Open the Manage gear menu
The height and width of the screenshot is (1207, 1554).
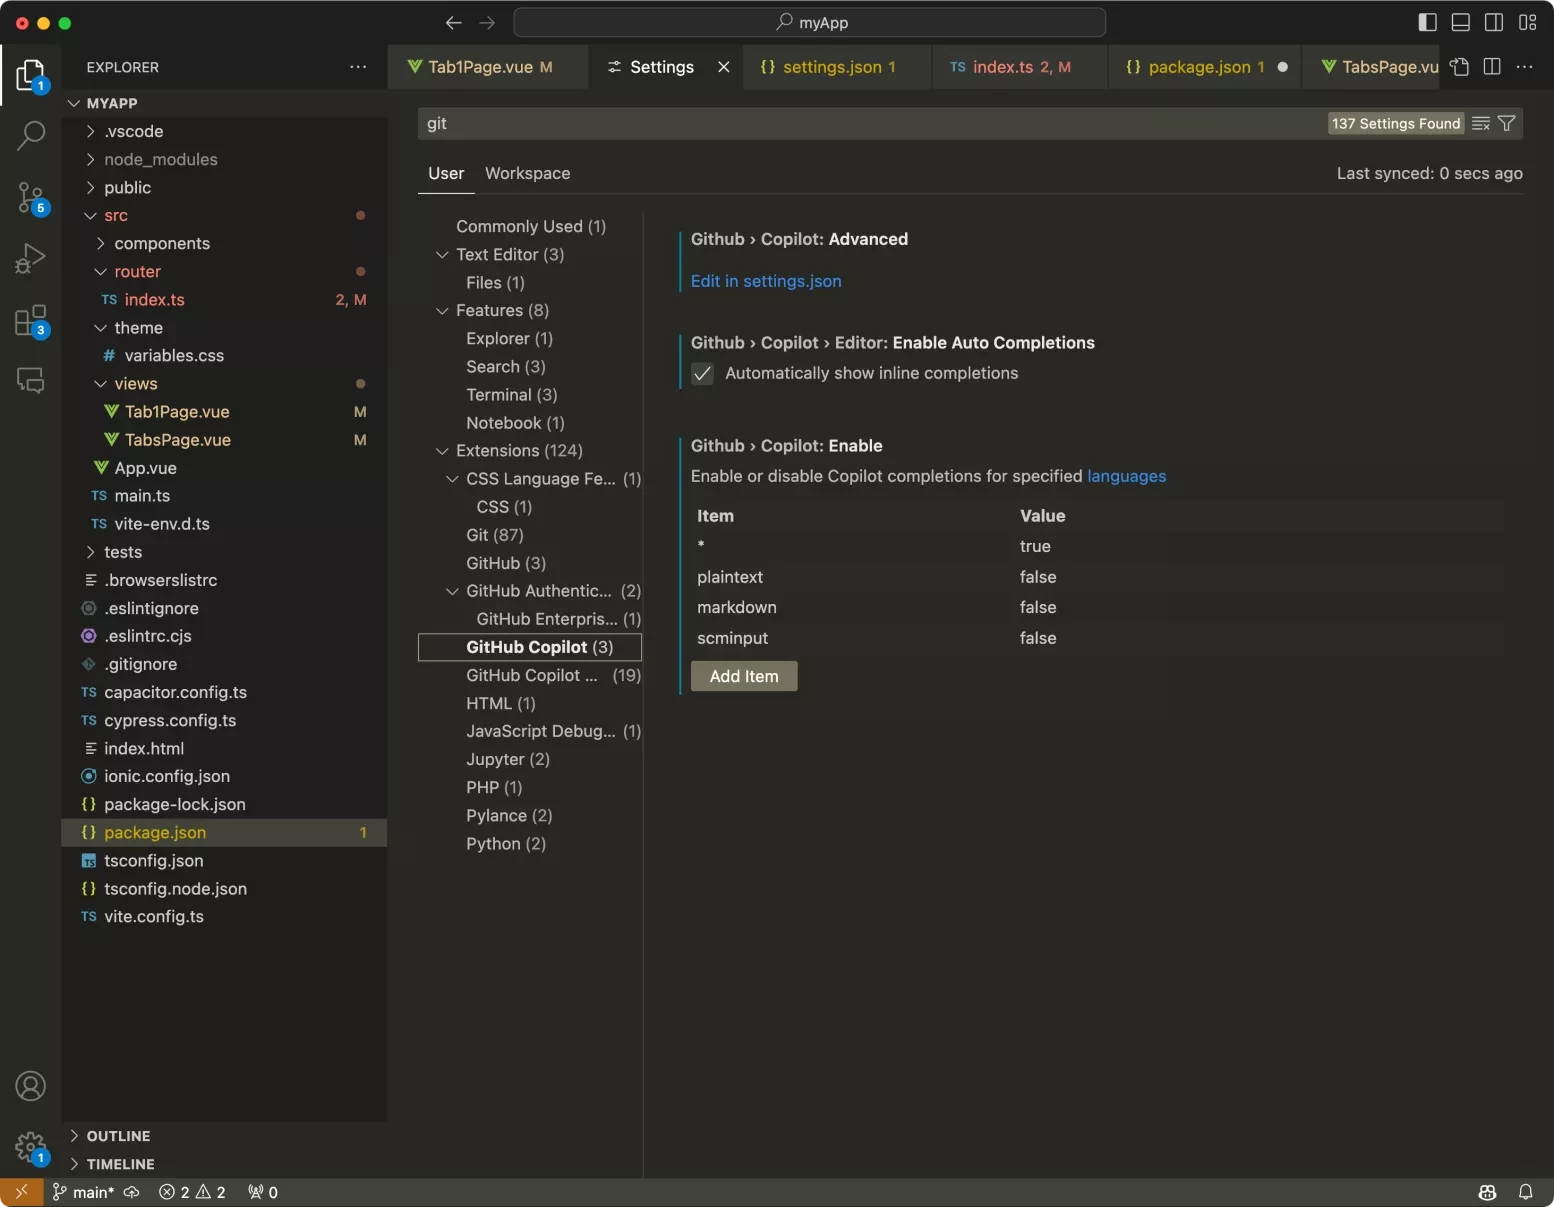point(30,1148)
